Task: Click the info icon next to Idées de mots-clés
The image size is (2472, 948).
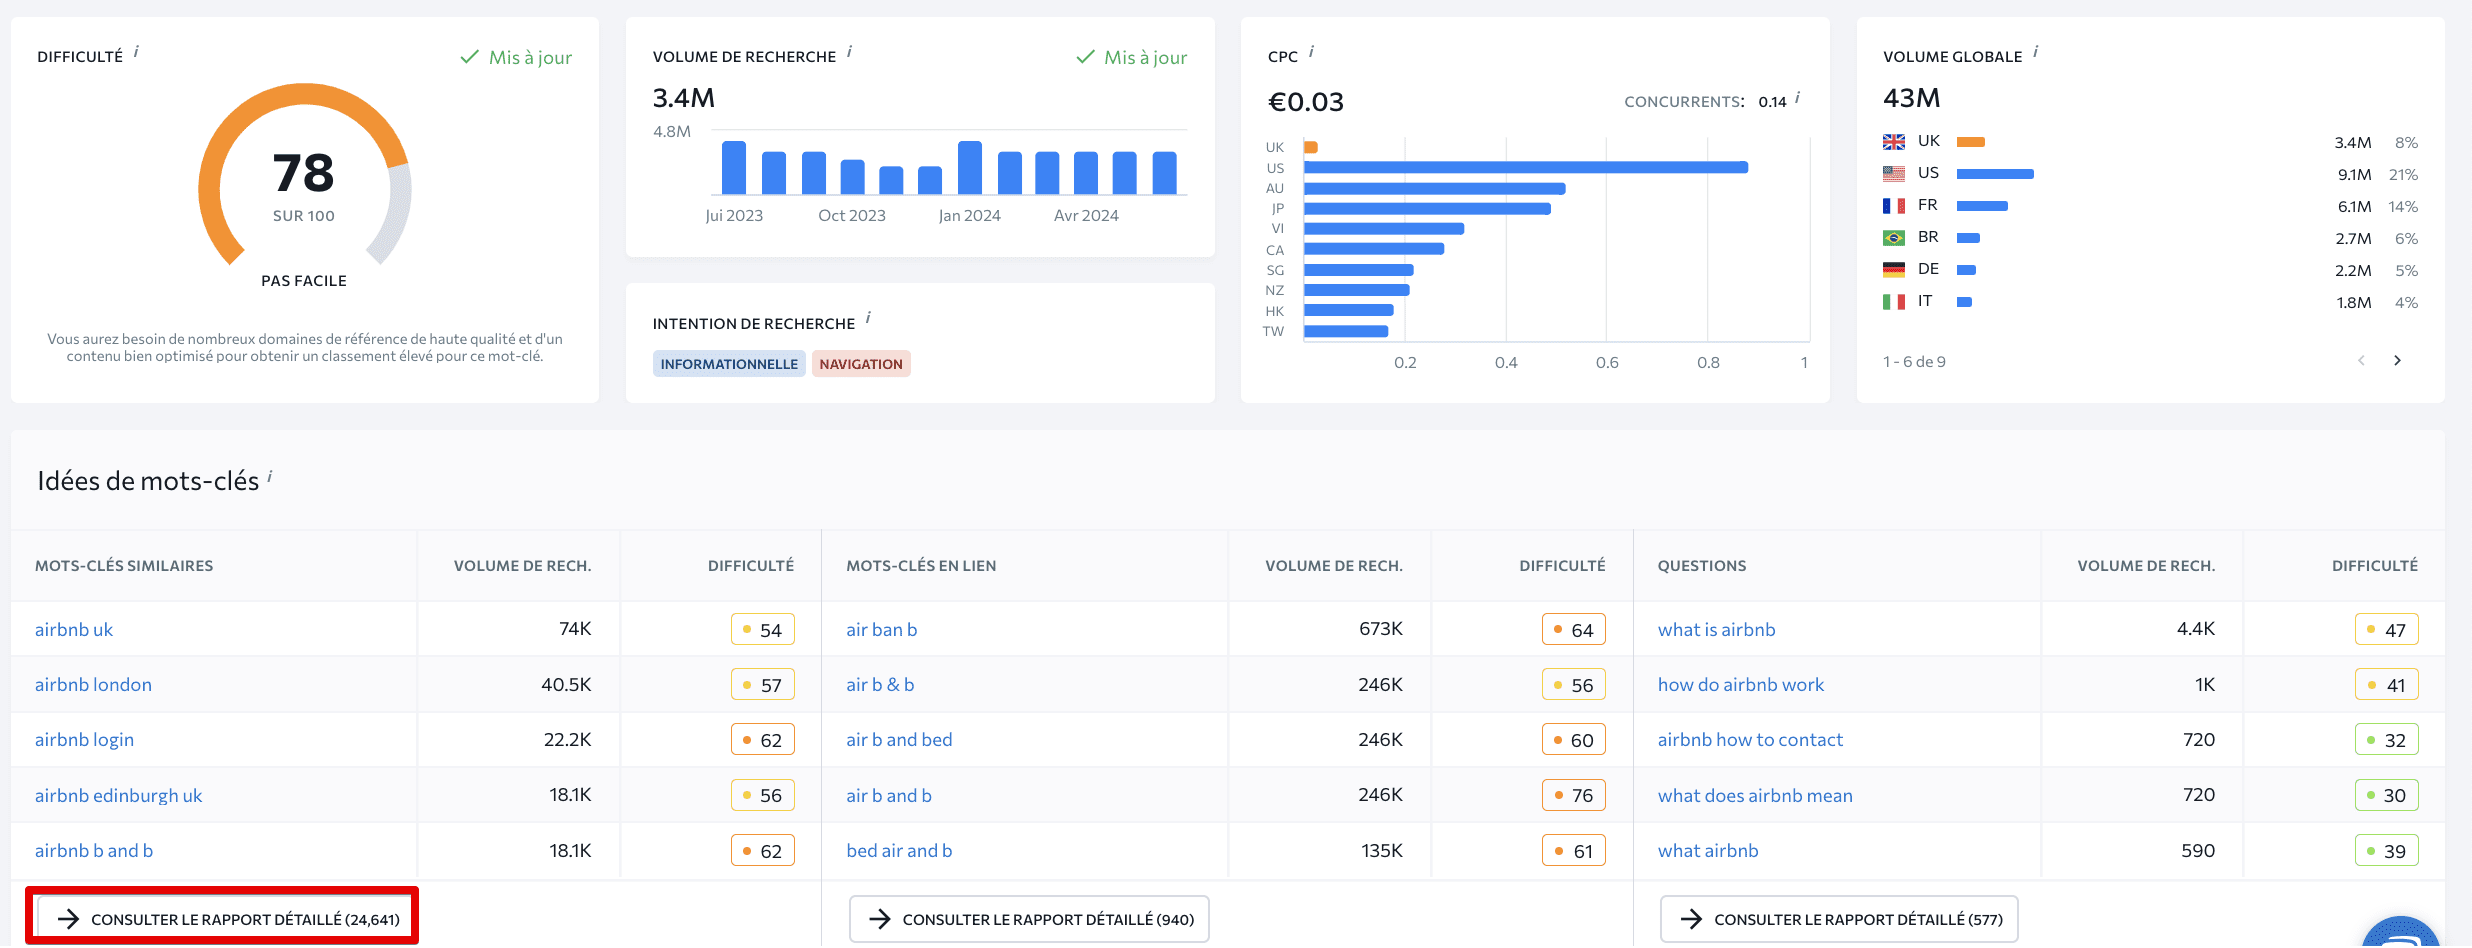Action: click(x=269, y=477)
